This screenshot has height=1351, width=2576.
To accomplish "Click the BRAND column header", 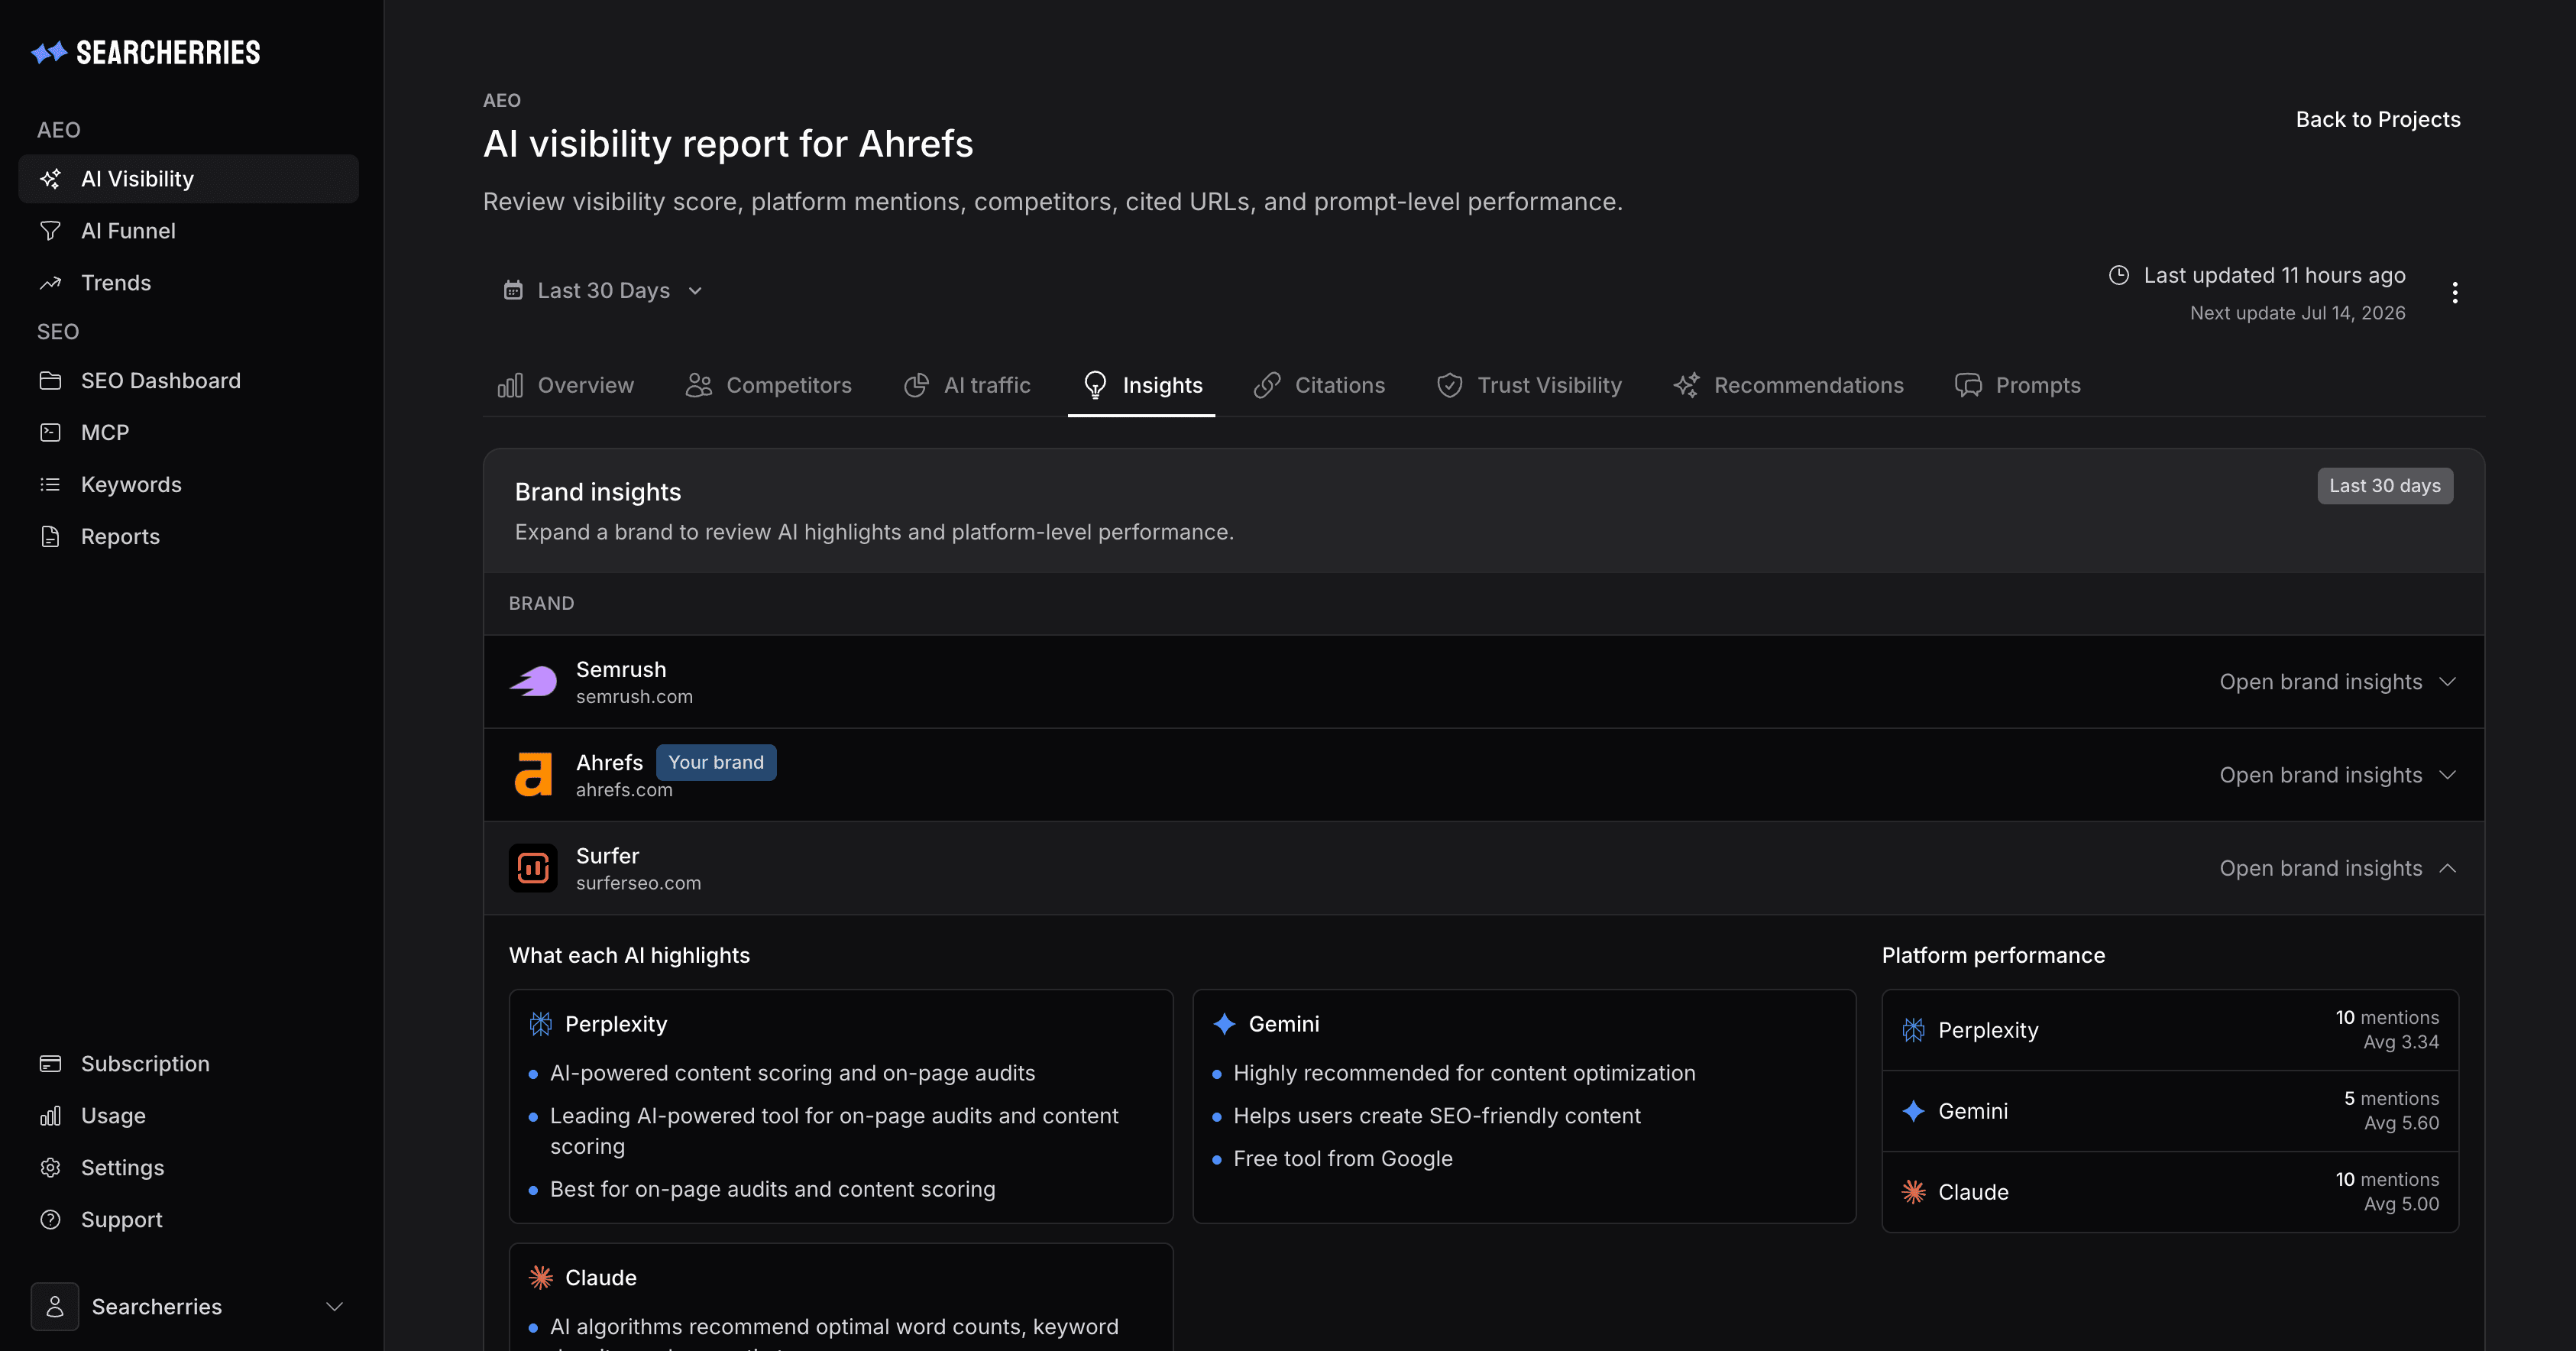I will pos(541,604).
